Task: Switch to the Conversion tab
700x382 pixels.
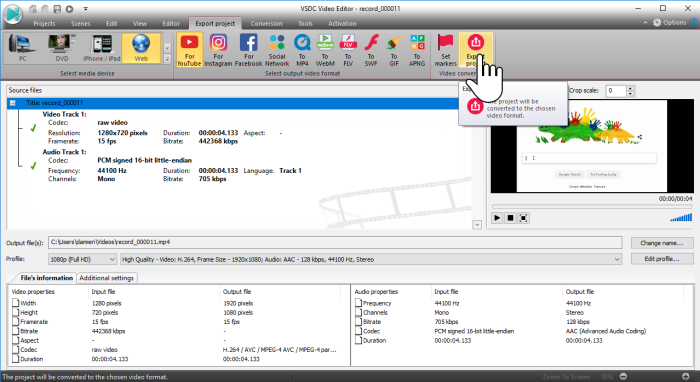Action: [267, 23]
